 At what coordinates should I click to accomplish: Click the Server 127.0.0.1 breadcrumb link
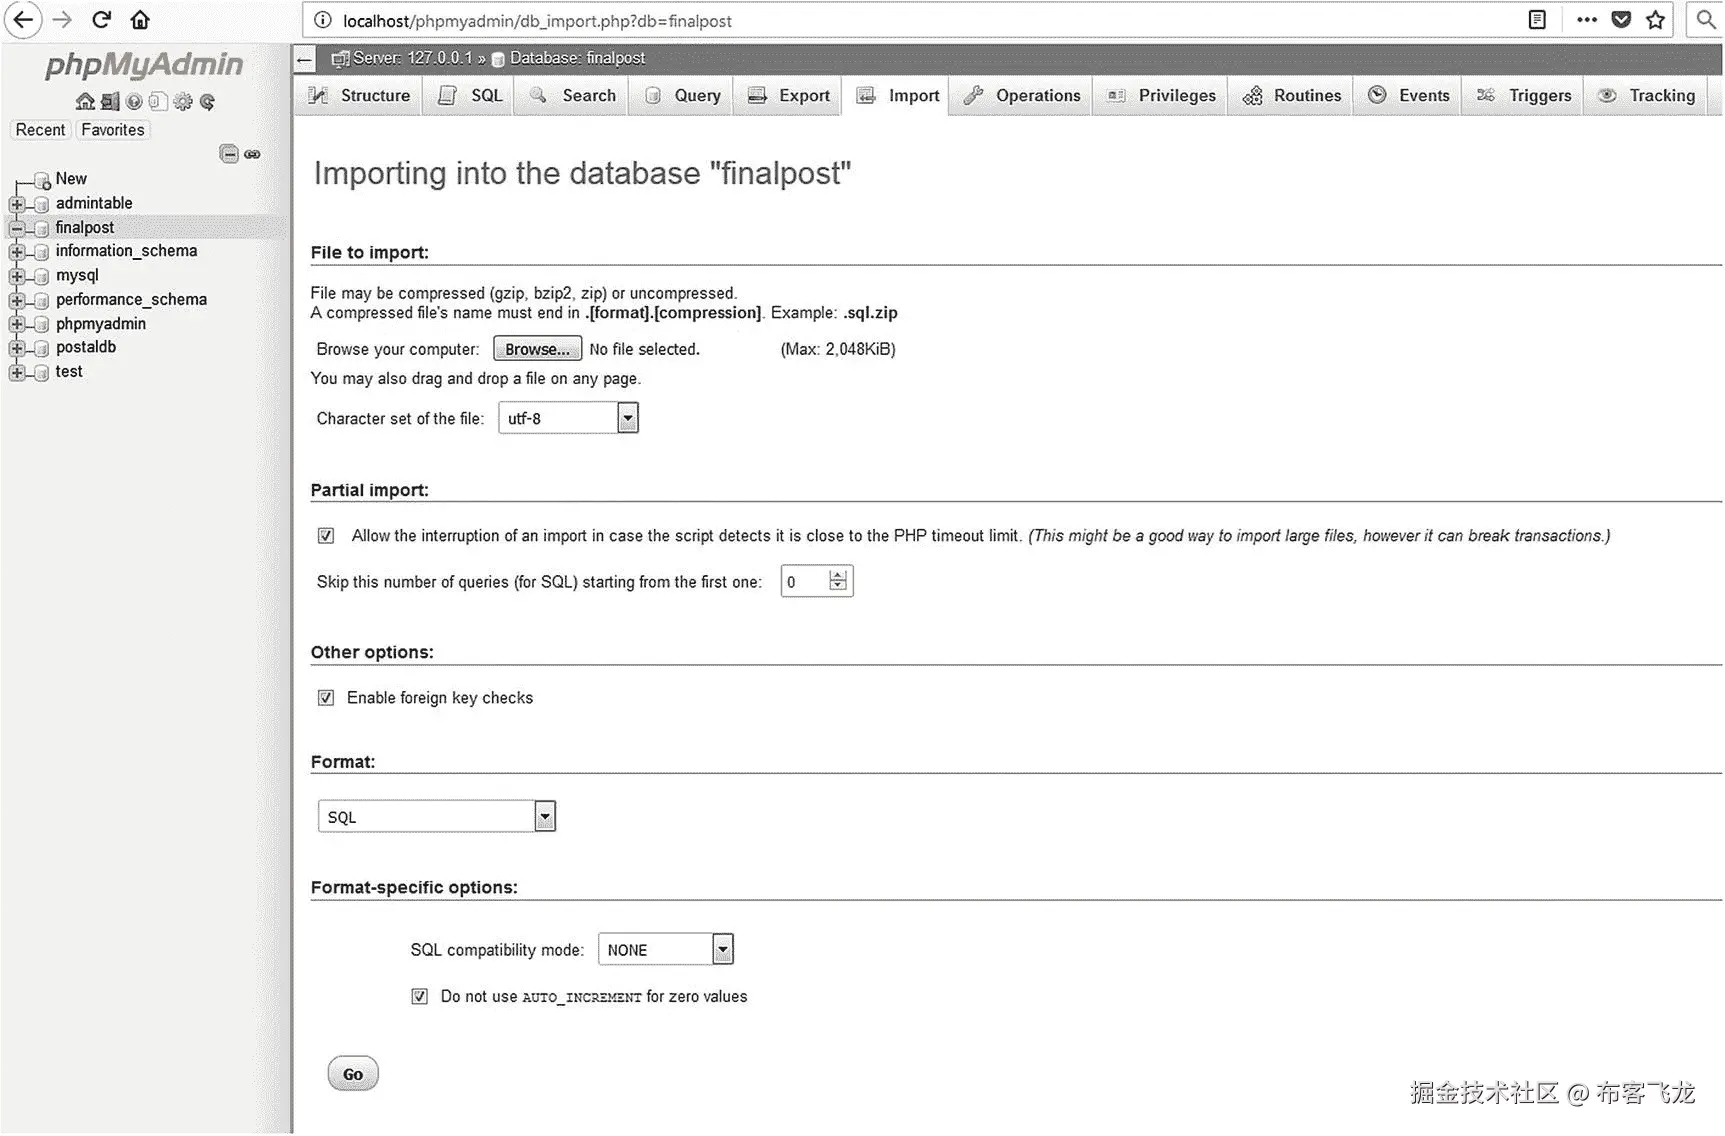(412, 59)
